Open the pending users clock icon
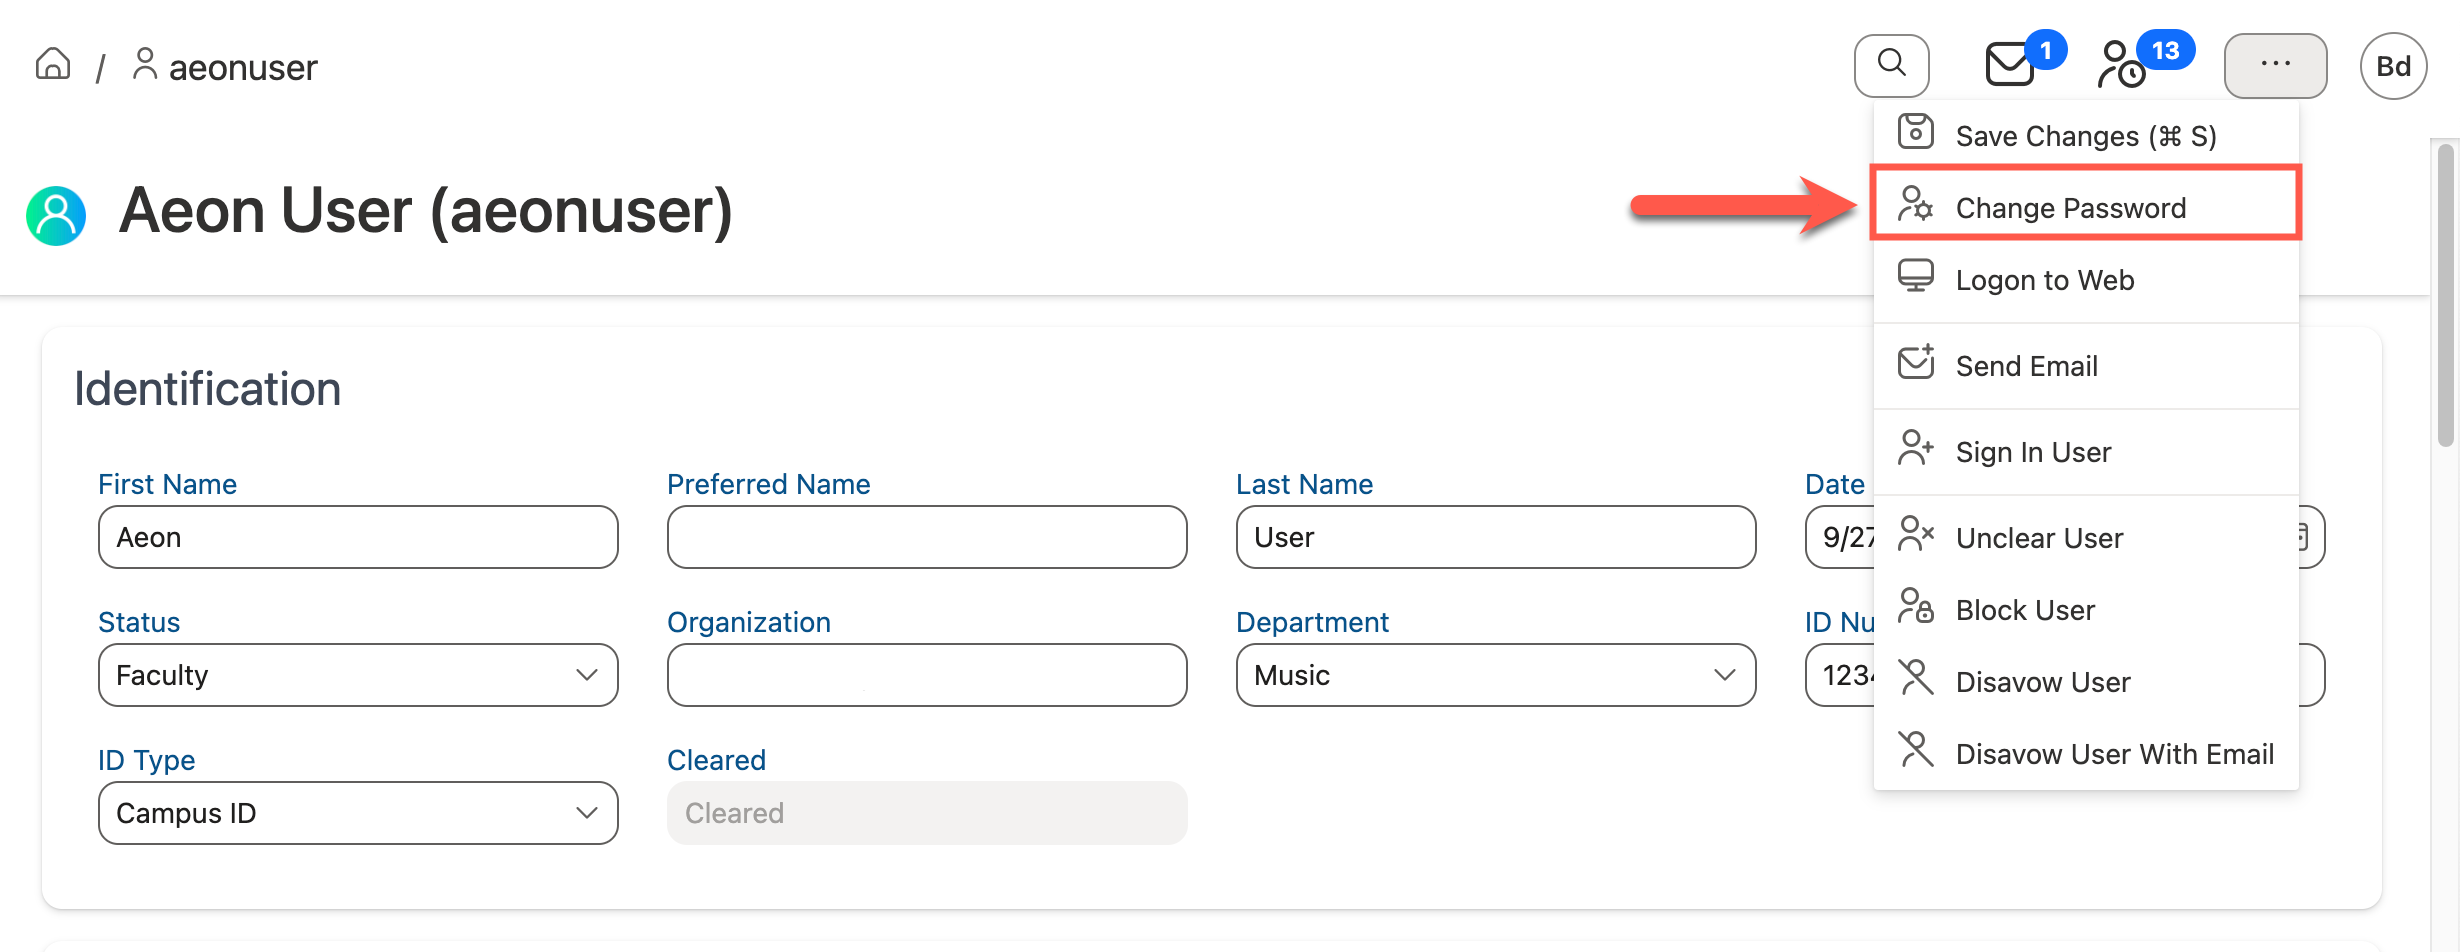The width and height of the screenshot is (2460, 952). coord(2122,65)
